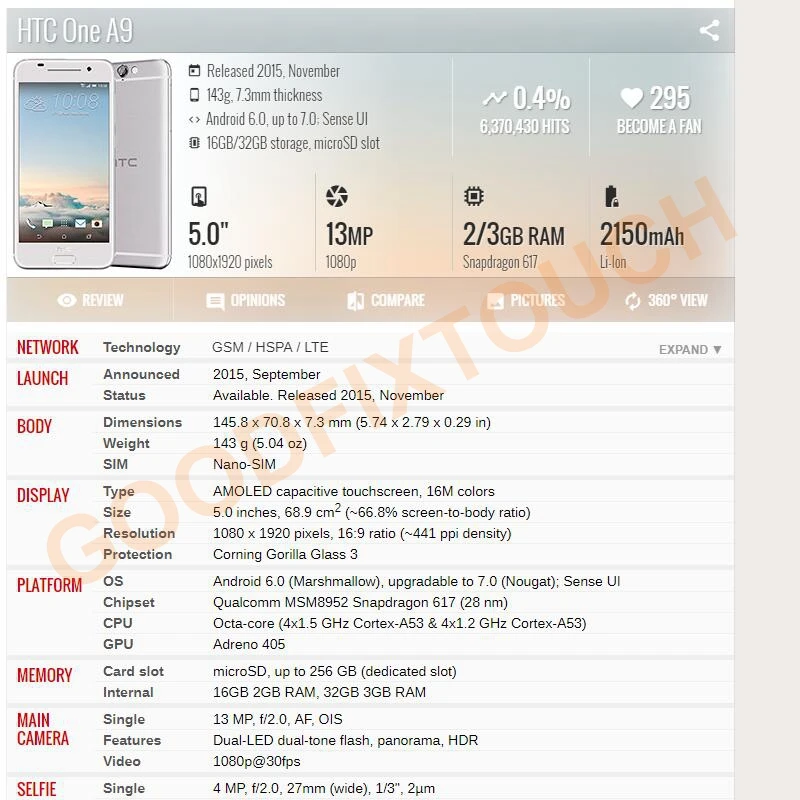Click the 6,370,430 hits counter
Screen dimensions: 800x800
[x=524, y=127]
